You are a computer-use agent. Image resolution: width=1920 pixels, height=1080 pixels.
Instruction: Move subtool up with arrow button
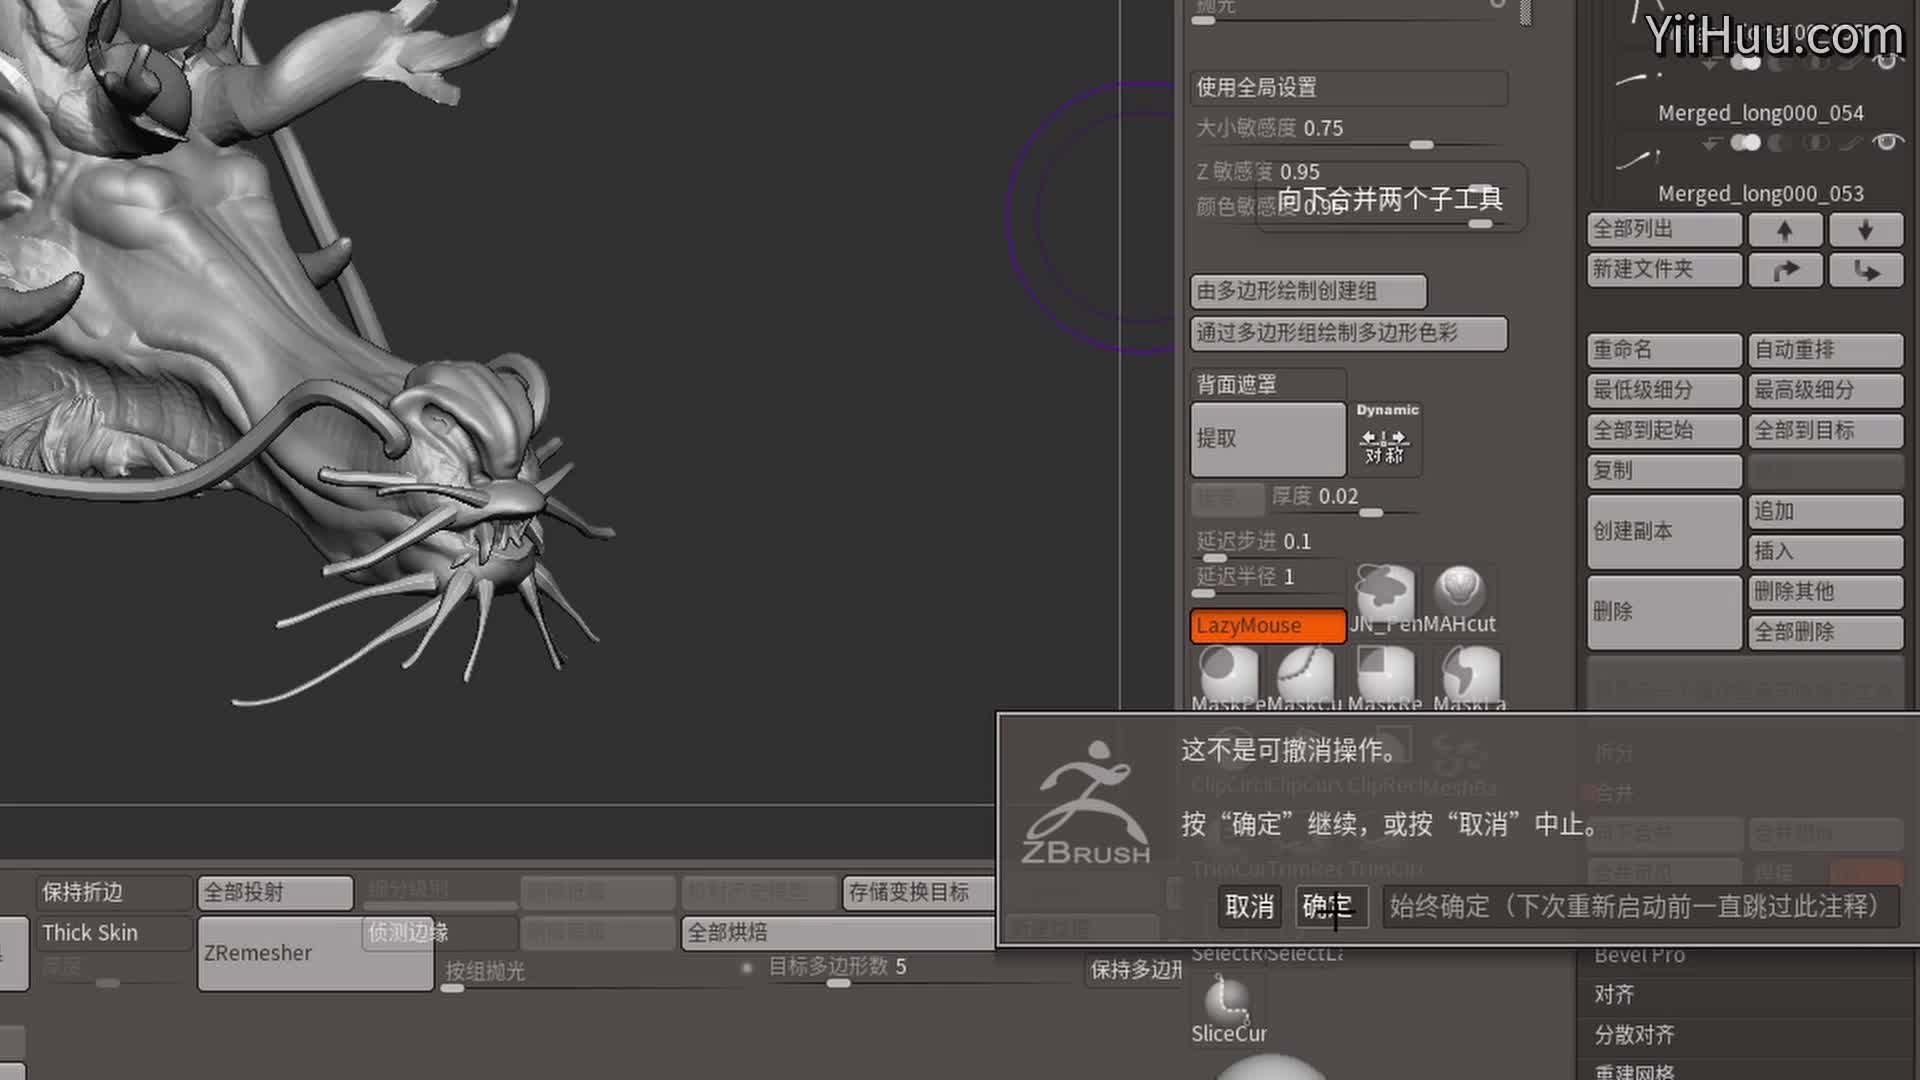pyautogui.click(x=1785, y=230)
